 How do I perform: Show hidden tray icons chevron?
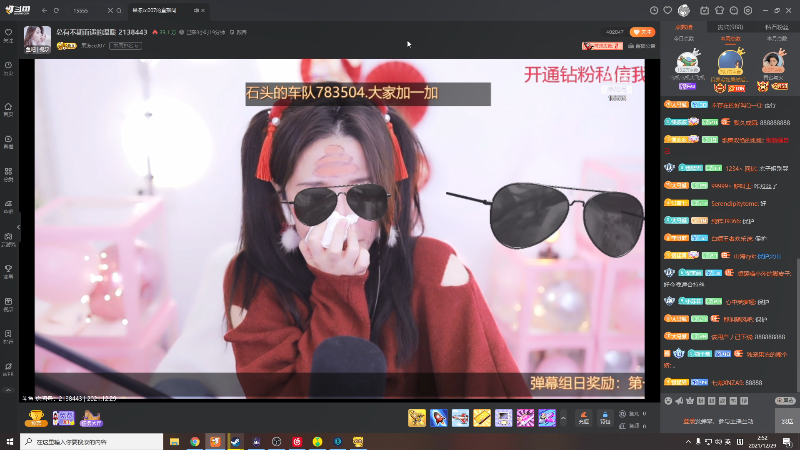click(688, 442)
